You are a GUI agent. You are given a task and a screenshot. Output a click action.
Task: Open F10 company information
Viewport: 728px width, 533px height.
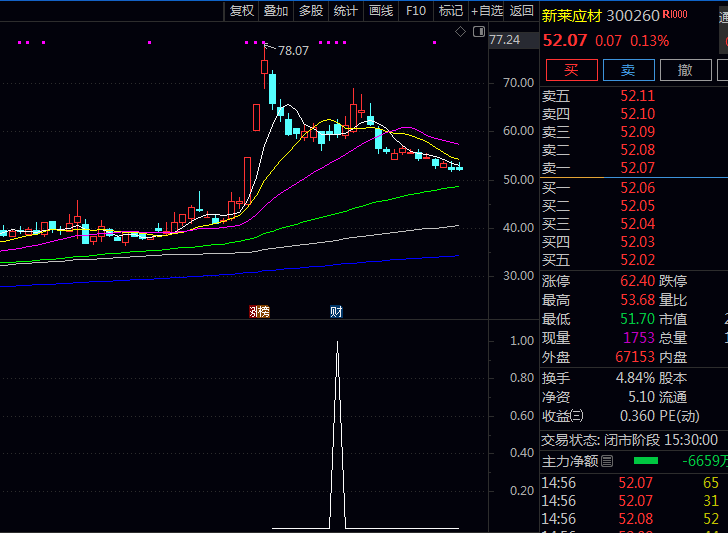(x=416, y=11)
